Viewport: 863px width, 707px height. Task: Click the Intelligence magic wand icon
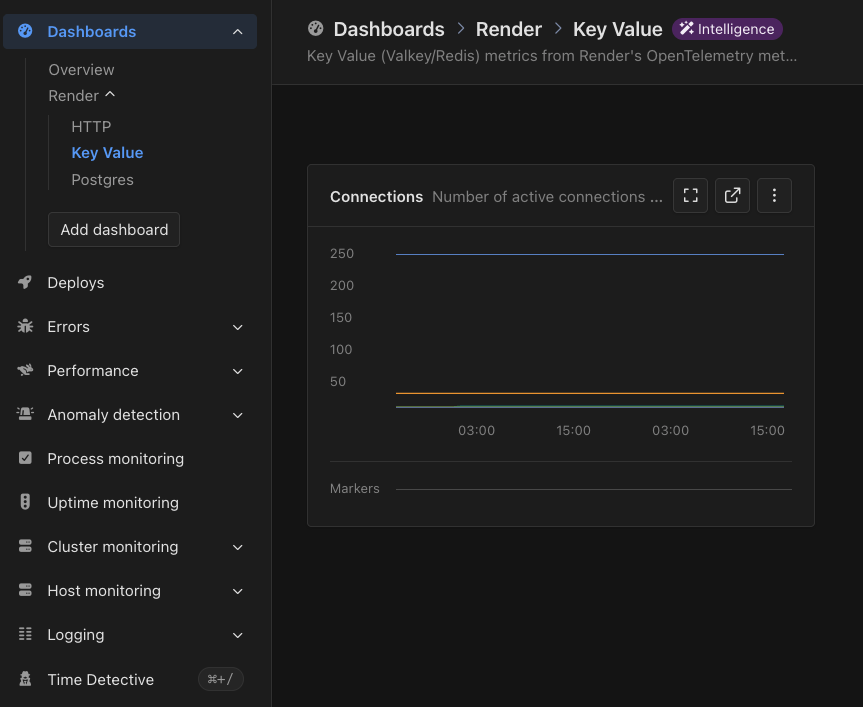(686, 29)
